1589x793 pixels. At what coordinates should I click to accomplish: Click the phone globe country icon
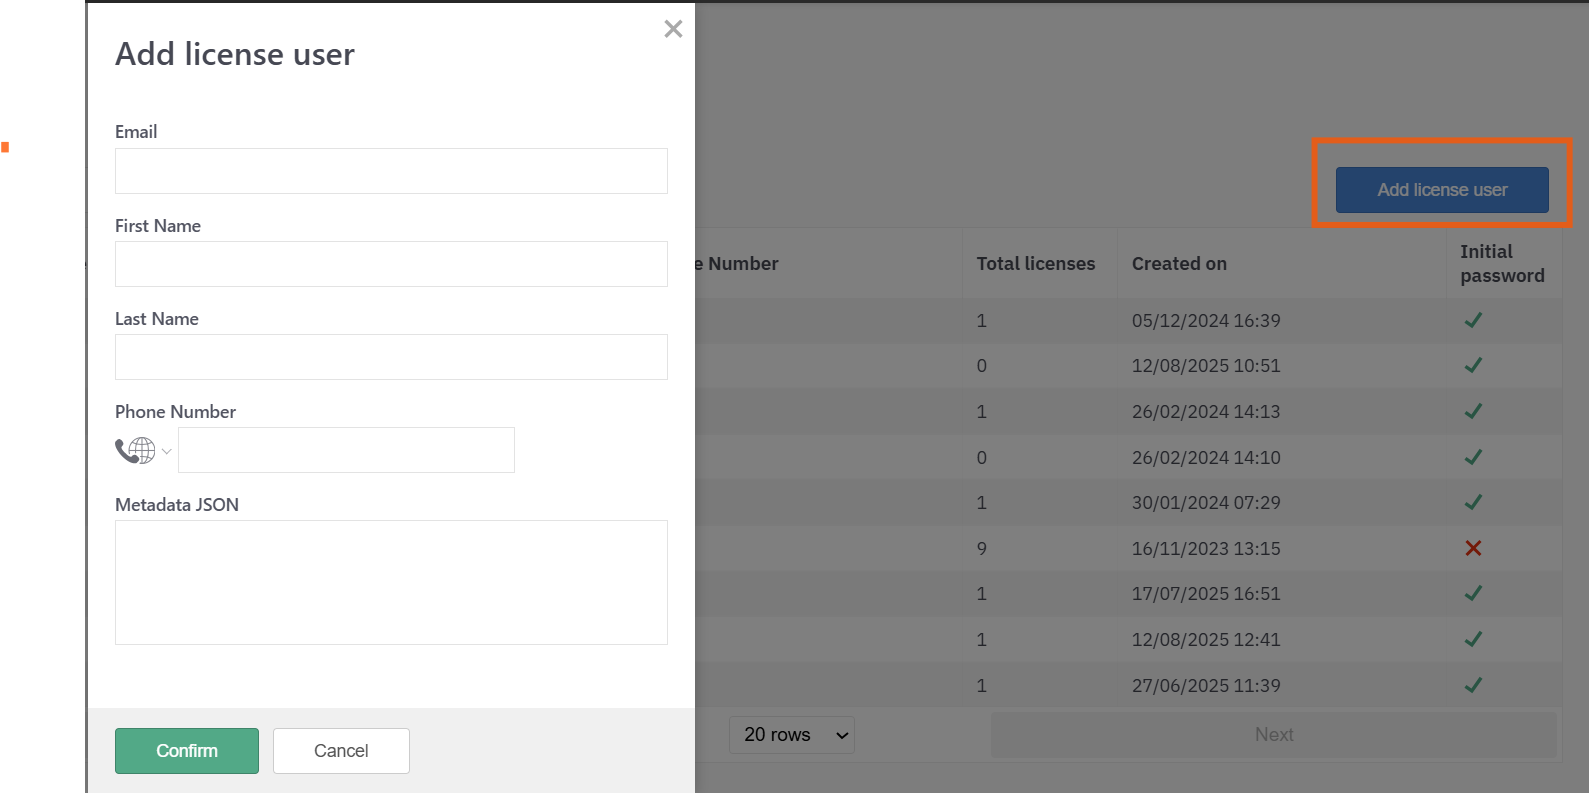click(x=136, y=451)
